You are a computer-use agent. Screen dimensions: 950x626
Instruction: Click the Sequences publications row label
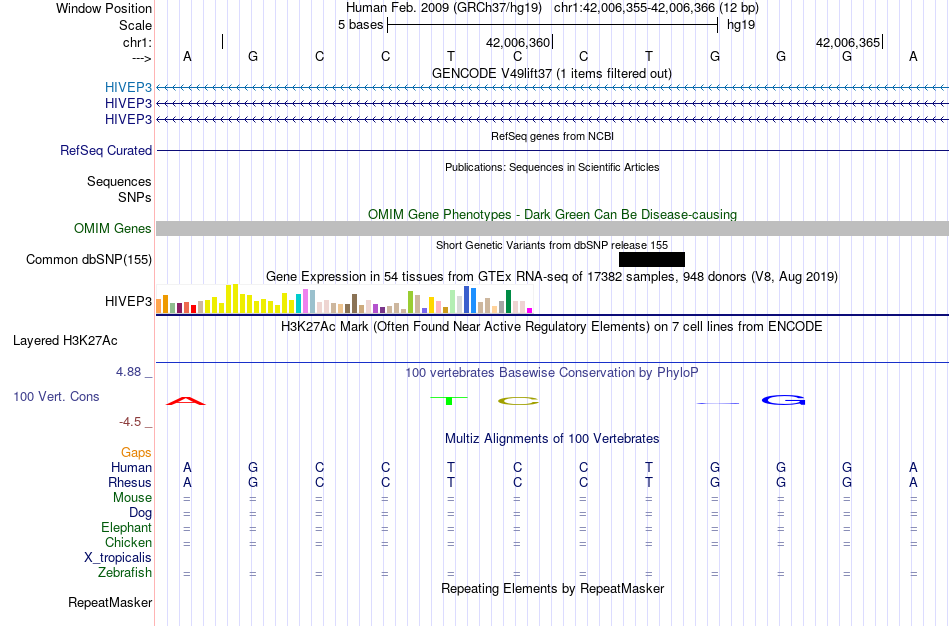click(119, 181)
